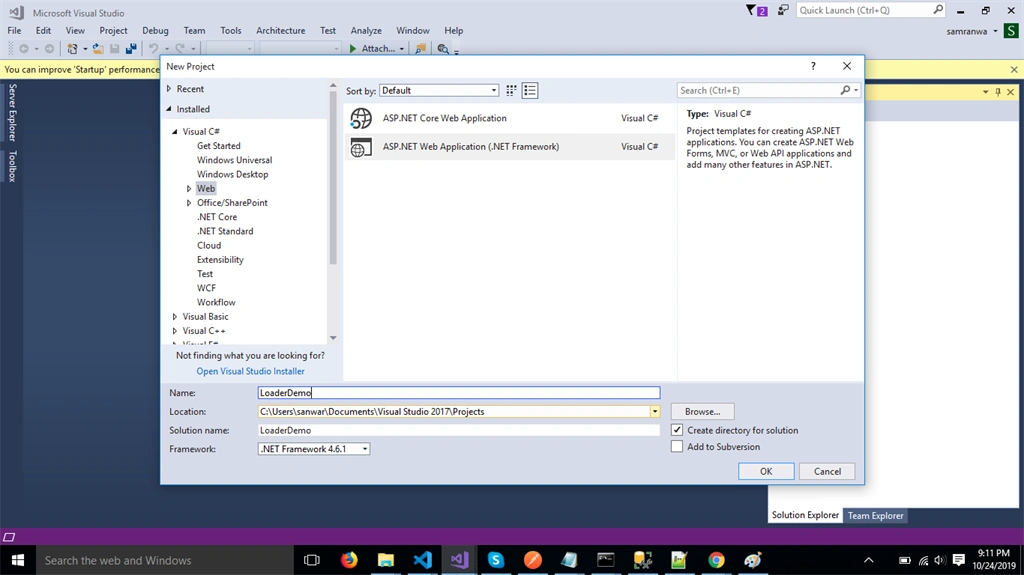Expand the Web tree node arrow
The image size is (1024, 575).
point(189,189)
